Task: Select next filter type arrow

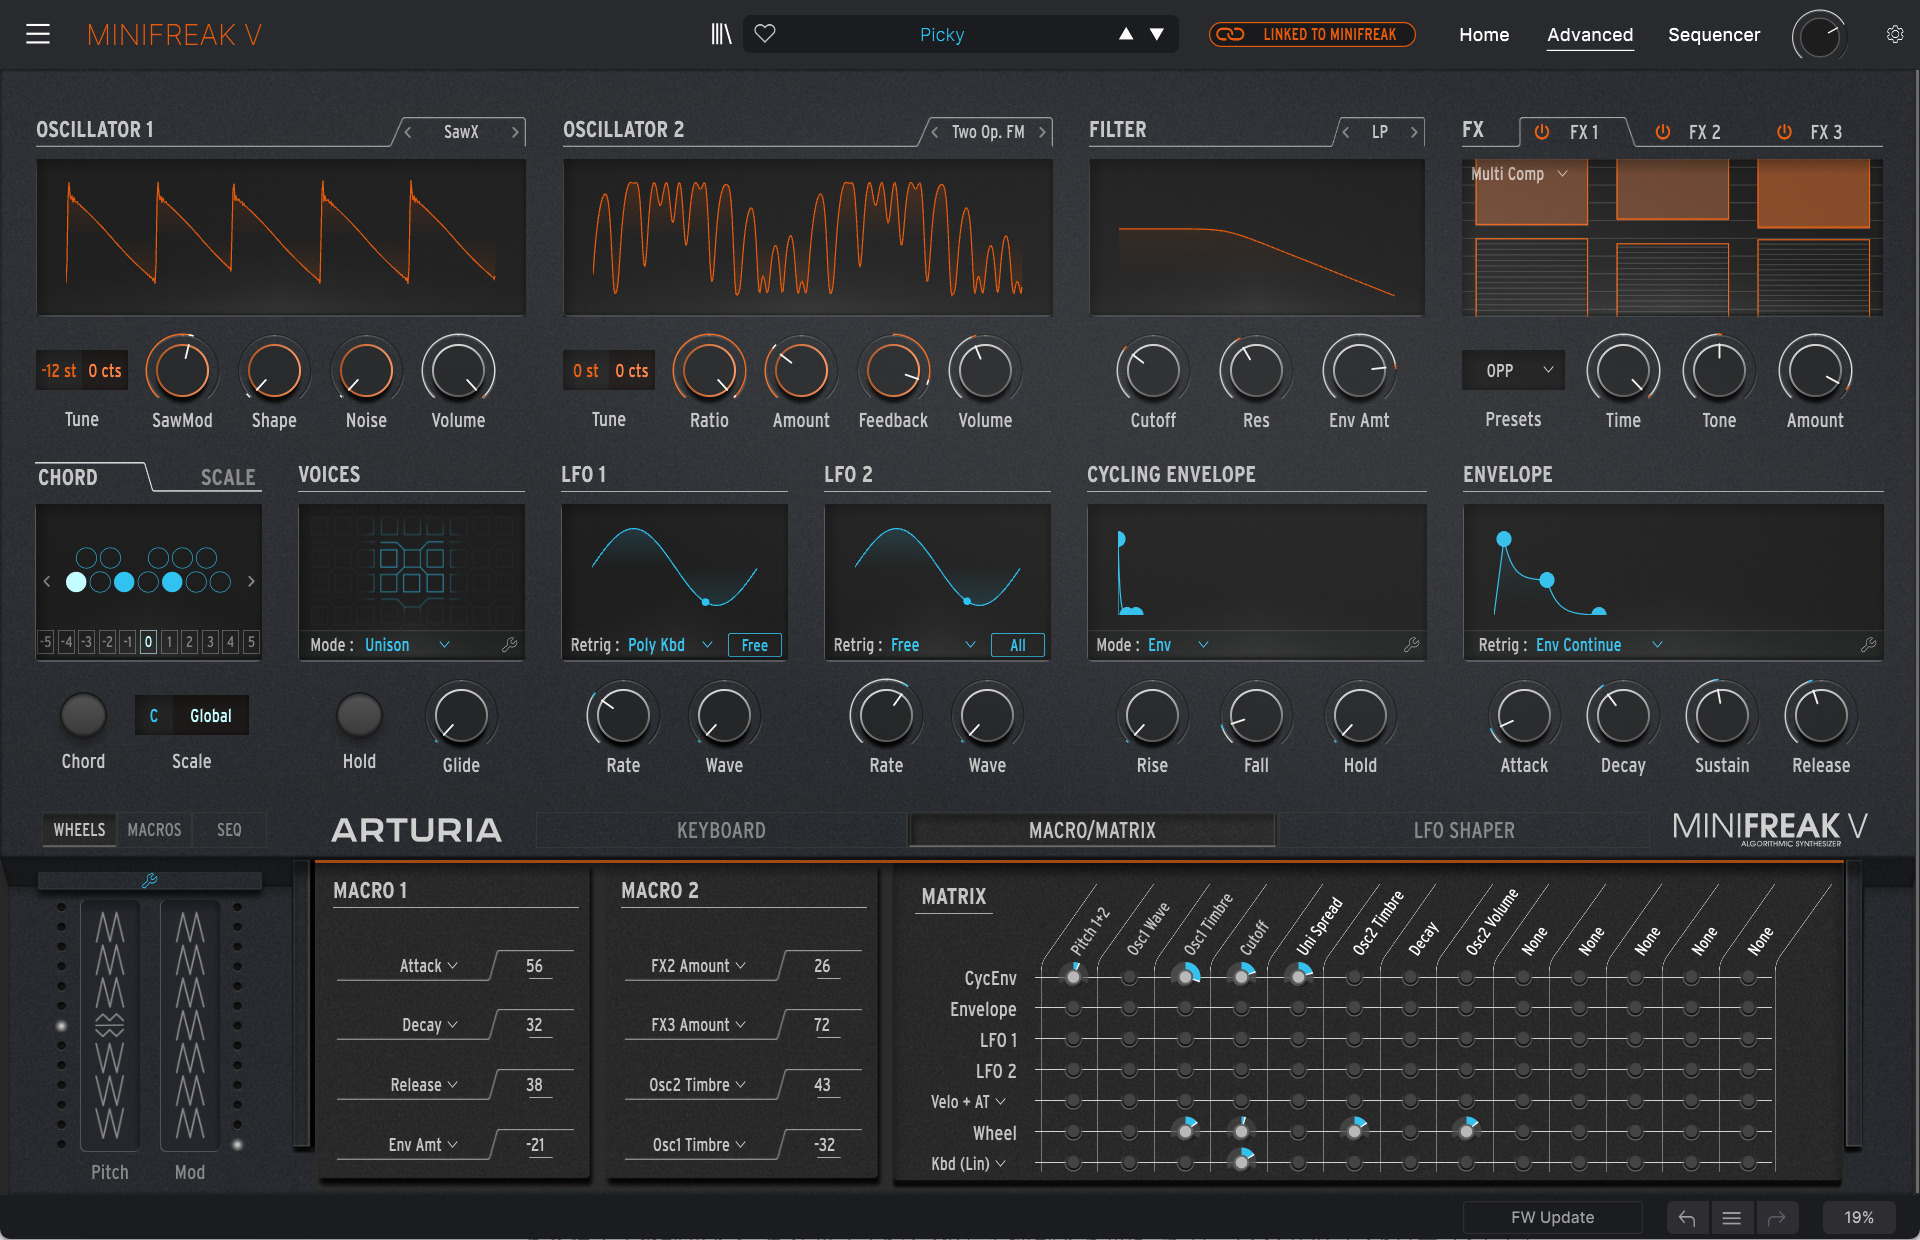Action: (1414, 132)
